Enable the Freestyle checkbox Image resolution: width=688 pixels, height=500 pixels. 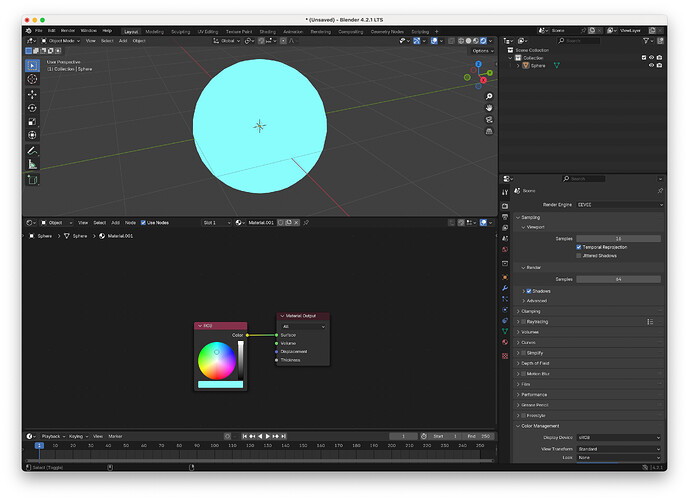coord(523,416)
